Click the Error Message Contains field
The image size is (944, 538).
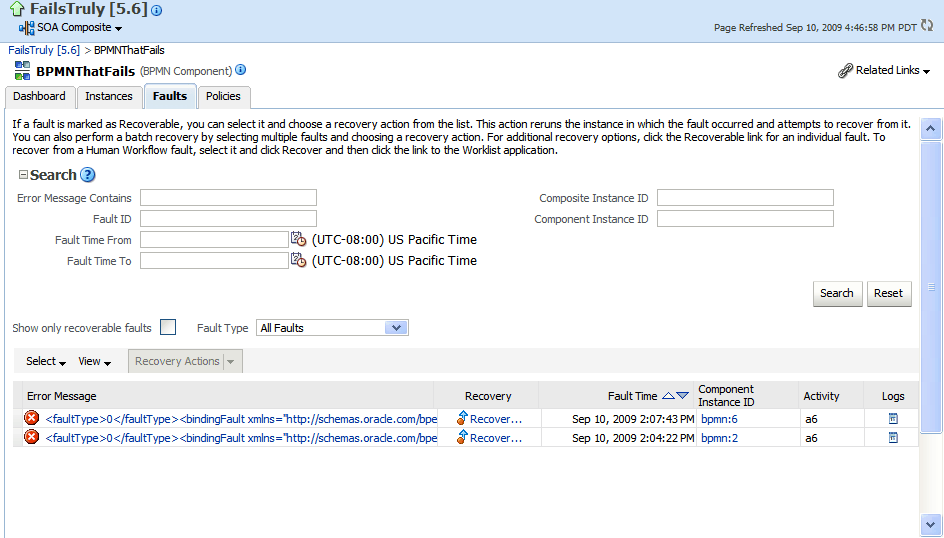click(x=228, y=197)
